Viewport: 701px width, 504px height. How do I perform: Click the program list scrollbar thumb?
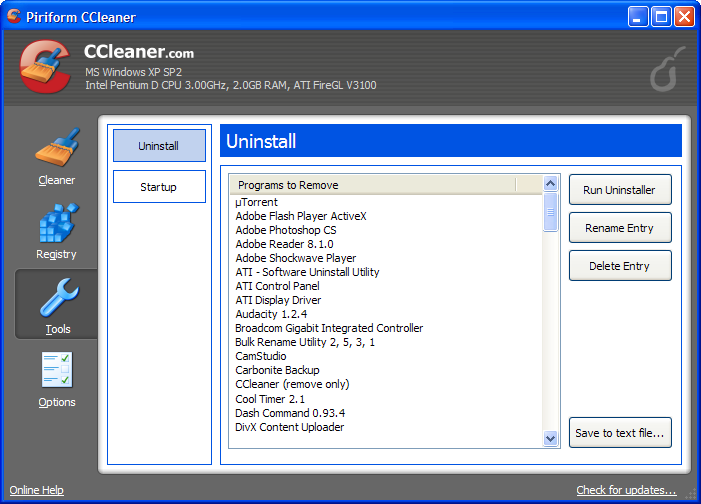(x=550, y=212)
